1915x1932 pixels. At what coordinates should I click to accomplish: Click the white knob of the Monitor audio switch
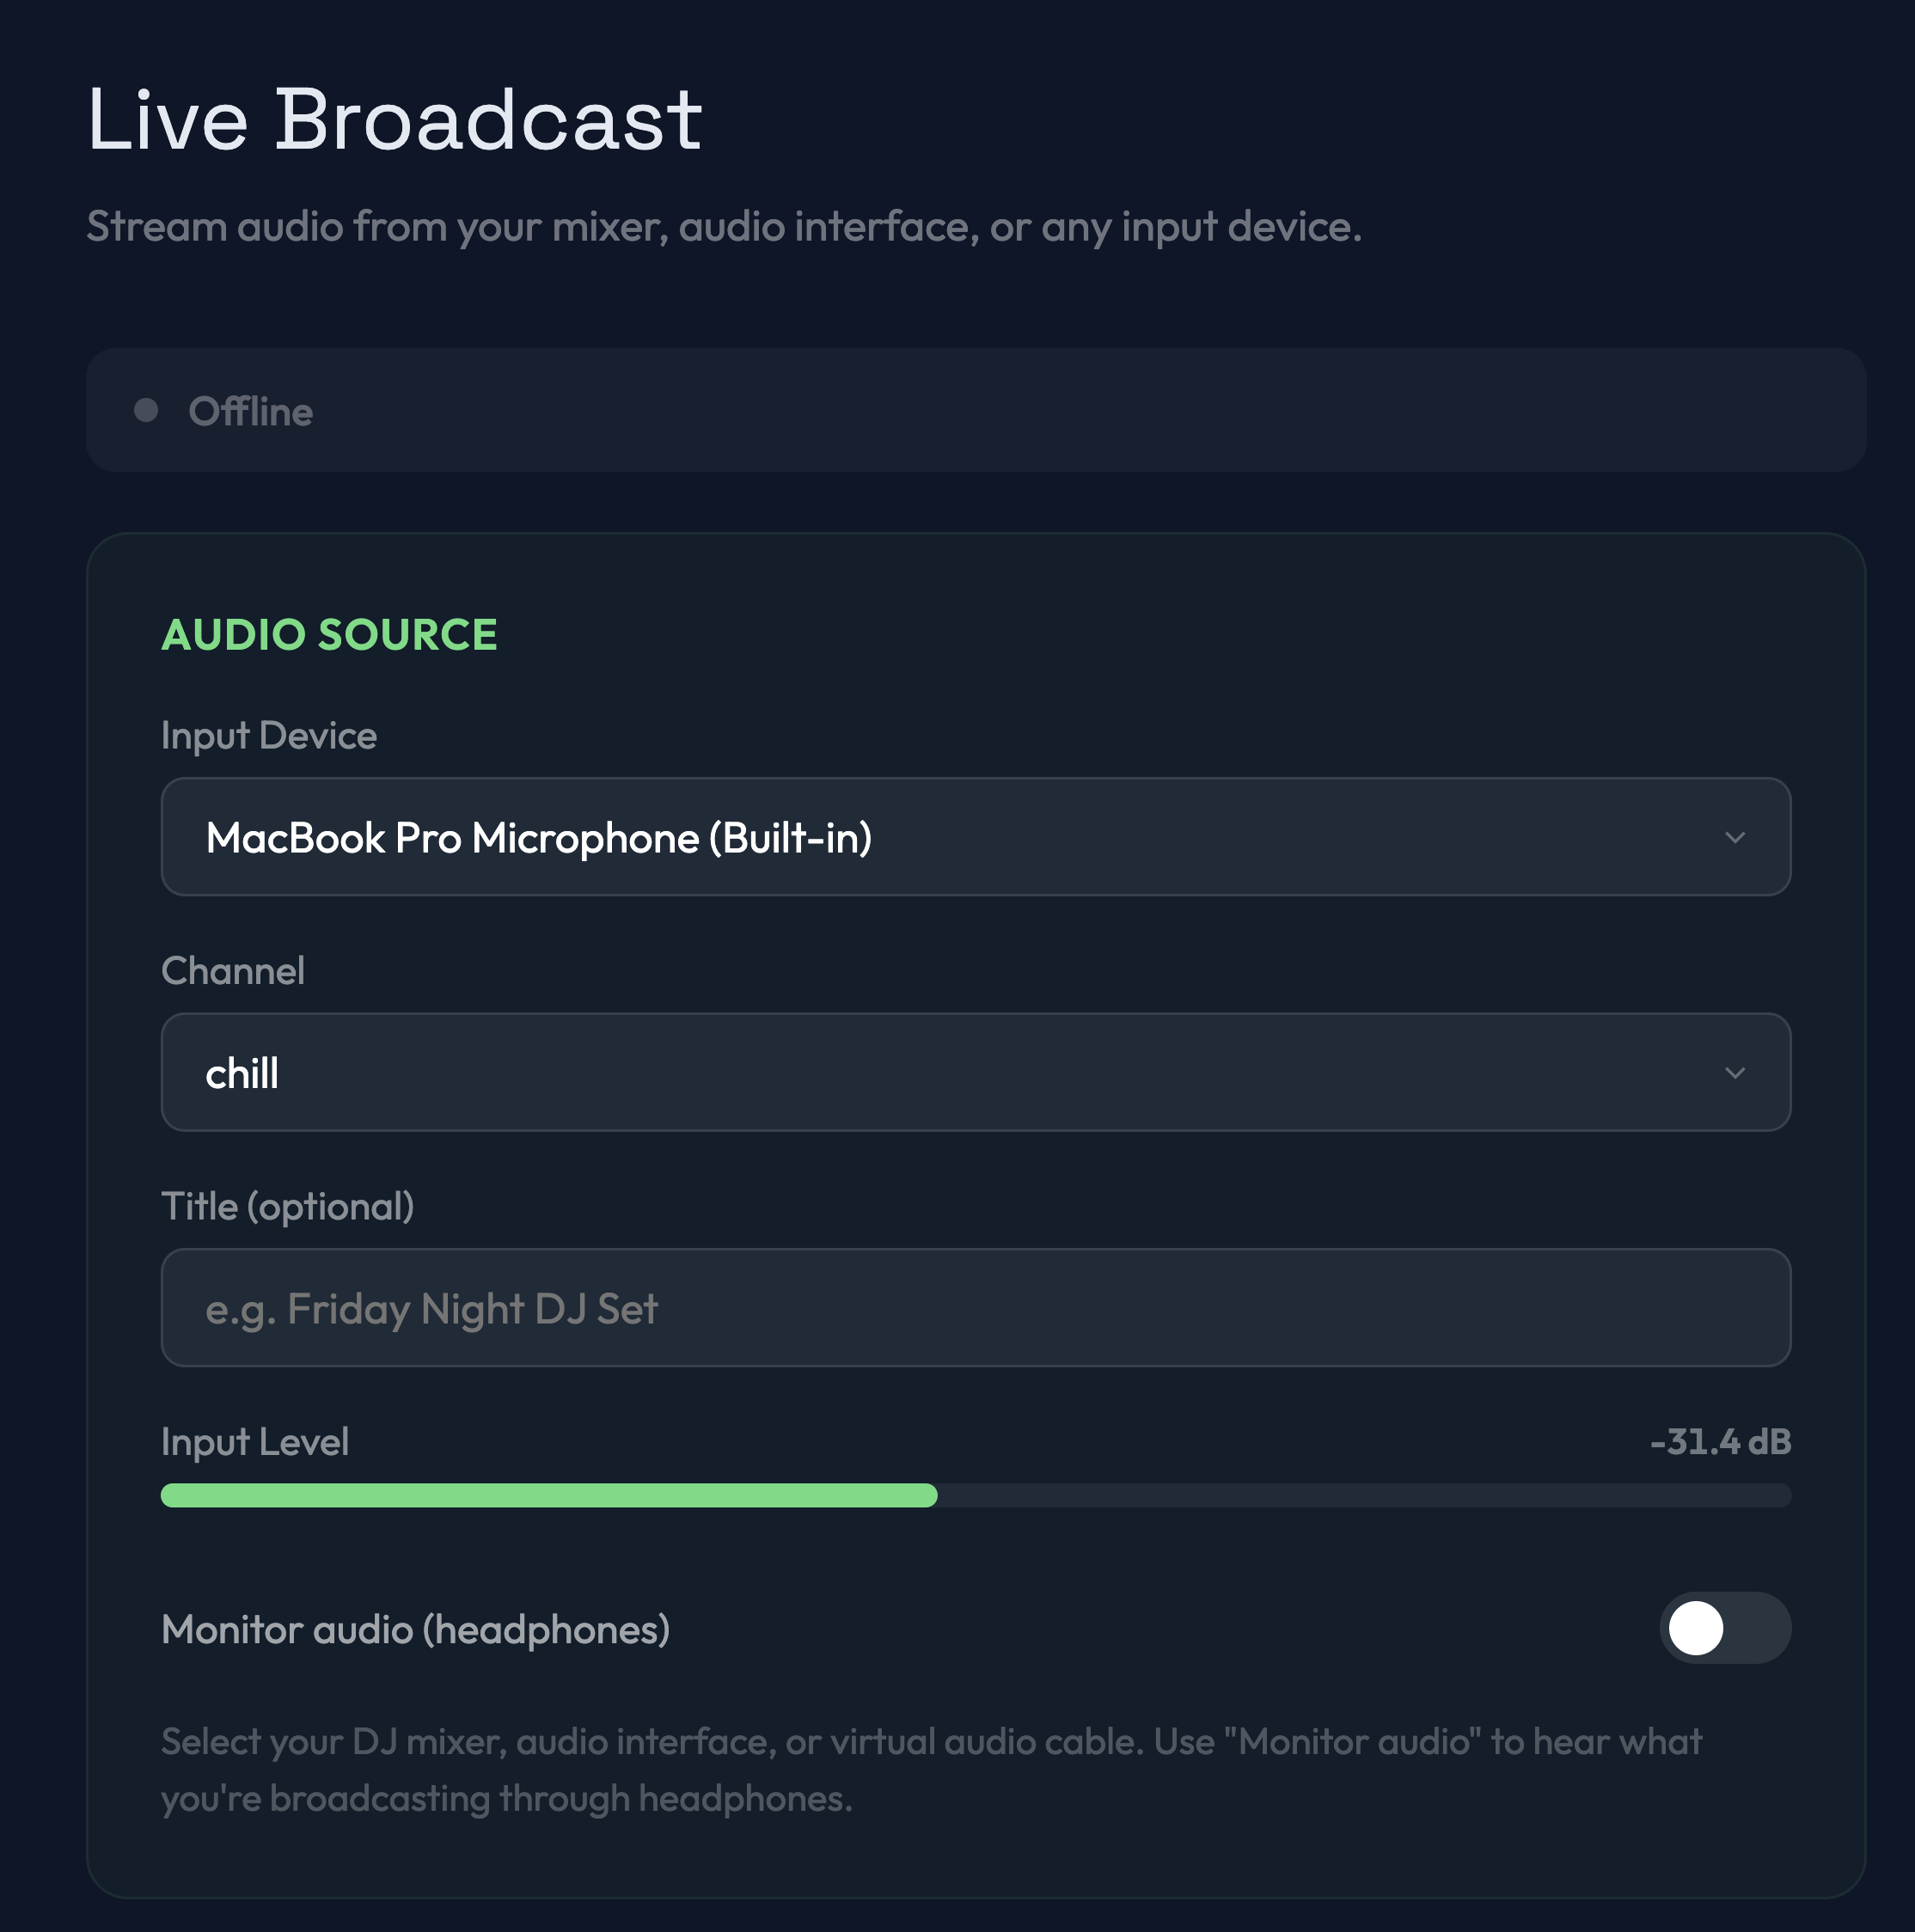pyautogui.click(x=1697, y=1628)
